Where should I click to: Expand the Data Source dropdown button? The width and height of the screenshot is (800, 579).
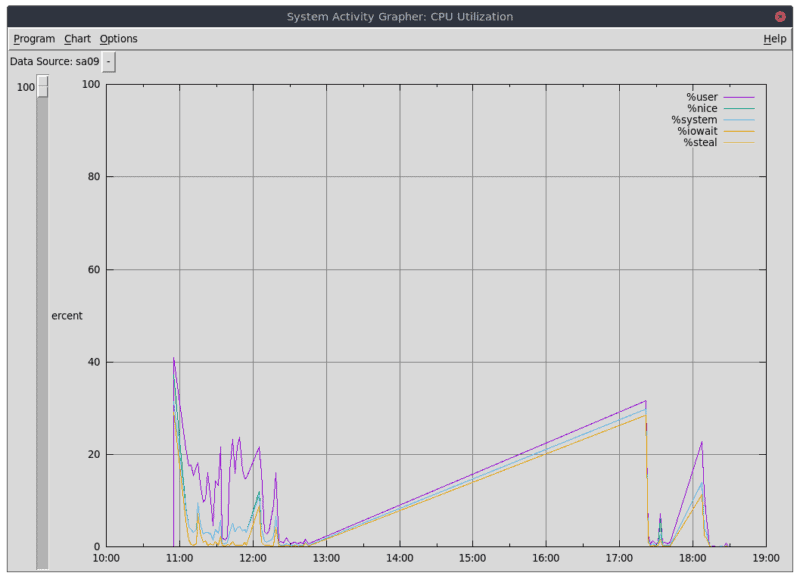(109, 62)
